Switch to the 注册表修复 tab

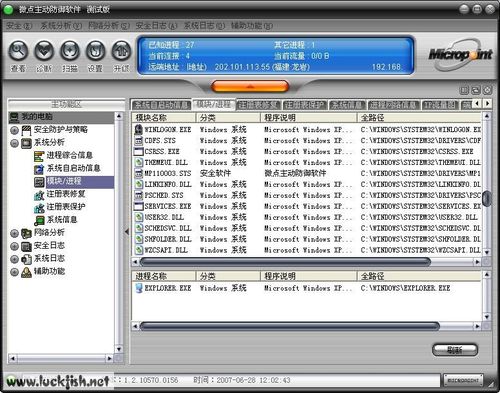259,105
